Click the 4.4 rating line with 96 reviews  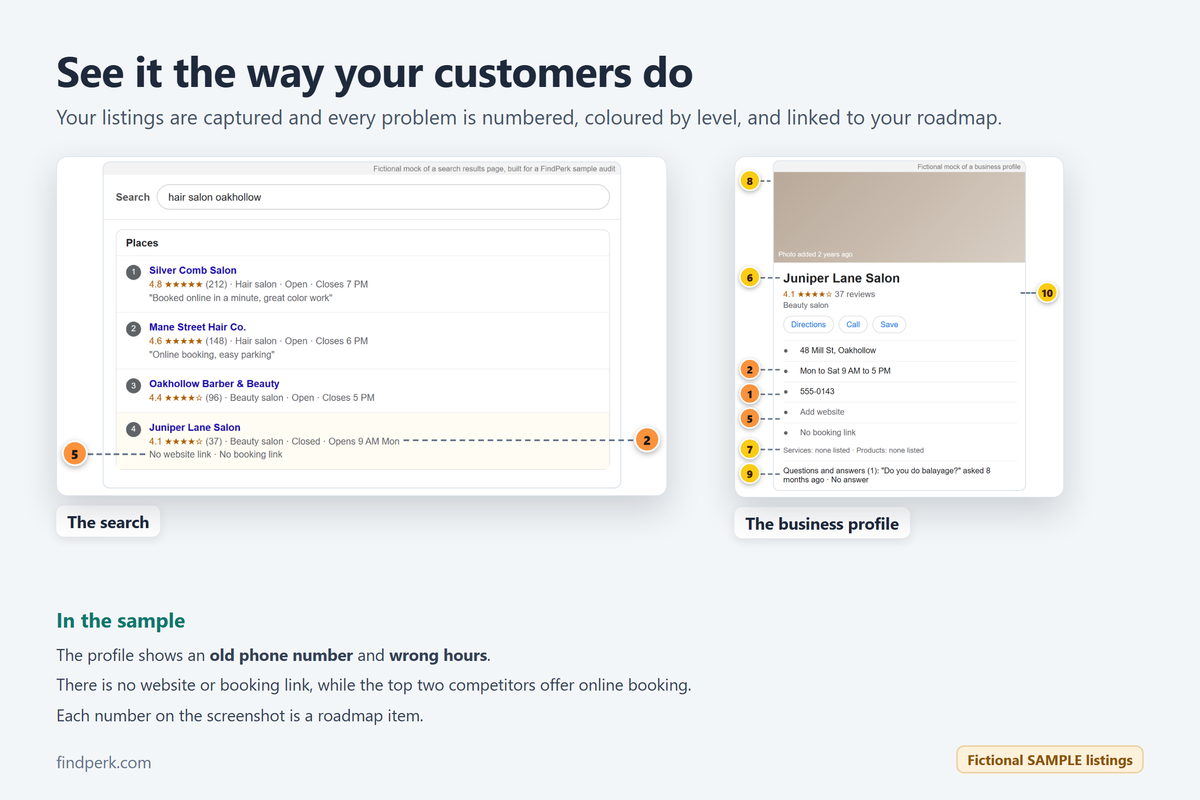point(262,398)
